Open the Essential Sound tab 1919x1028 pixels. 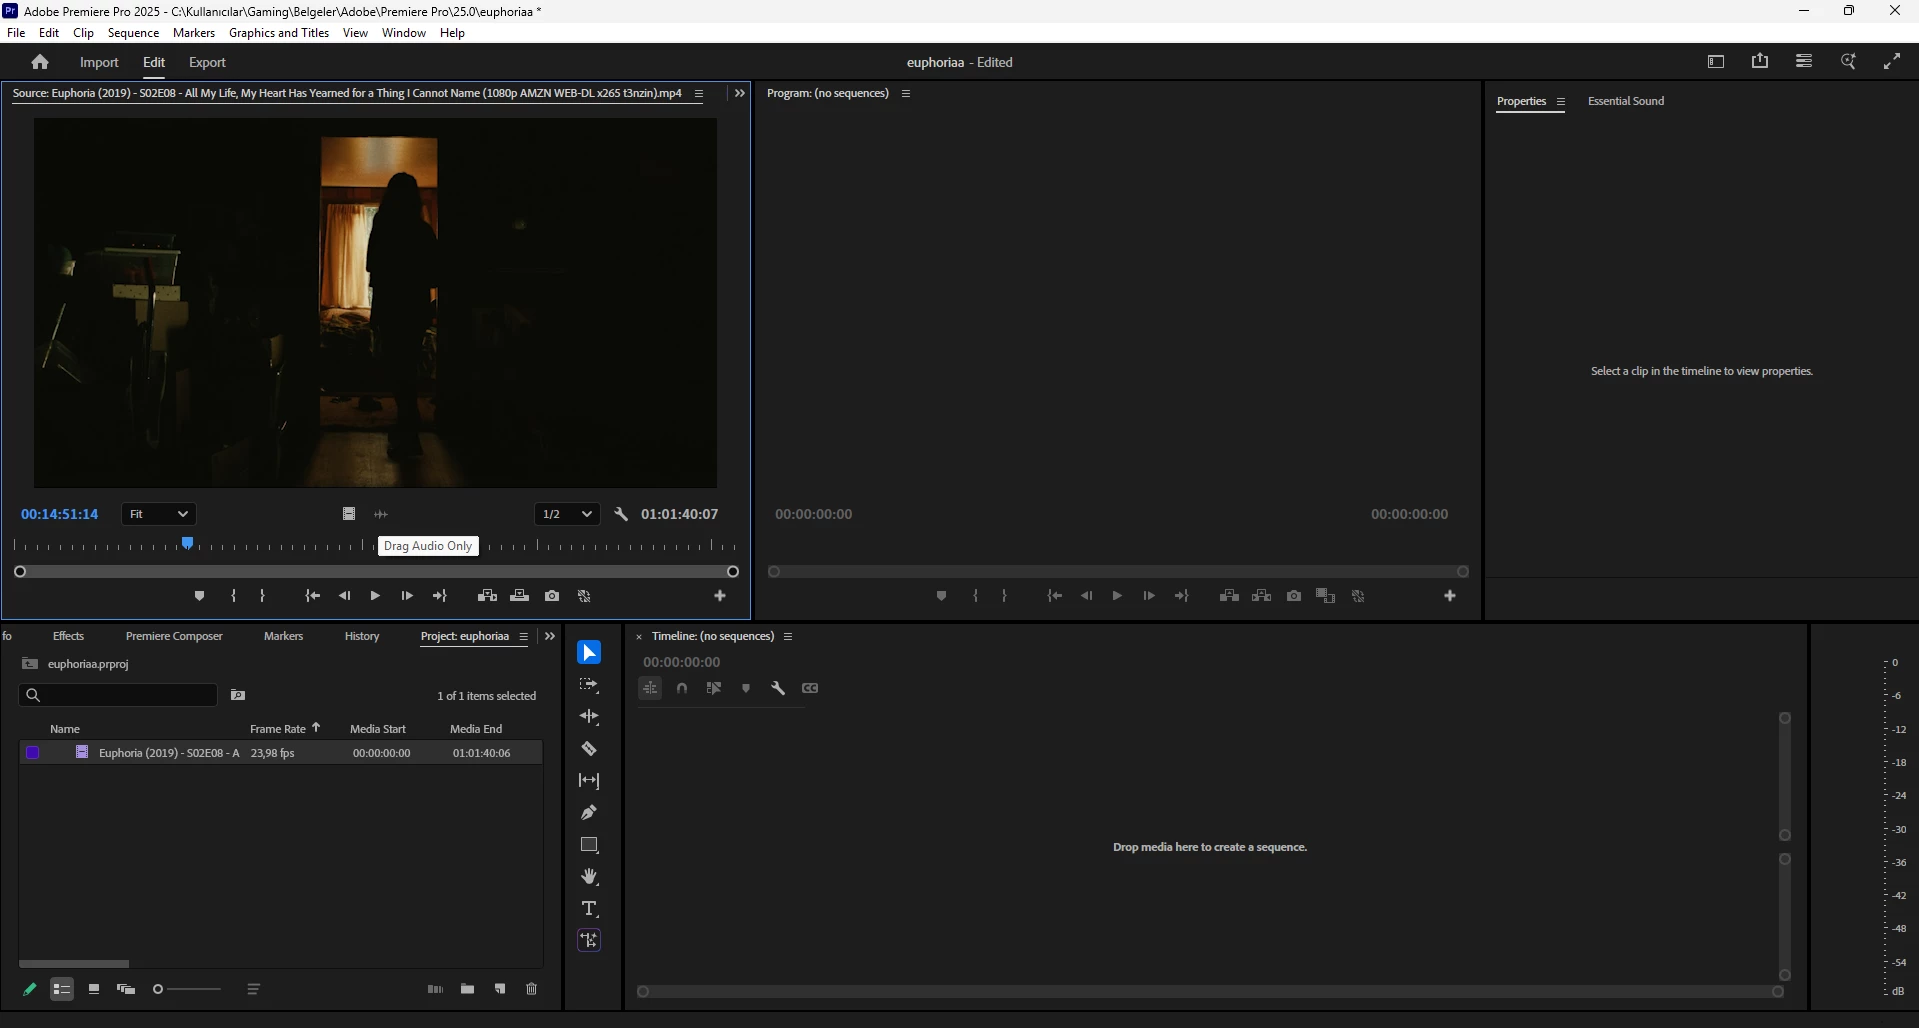1626,101
